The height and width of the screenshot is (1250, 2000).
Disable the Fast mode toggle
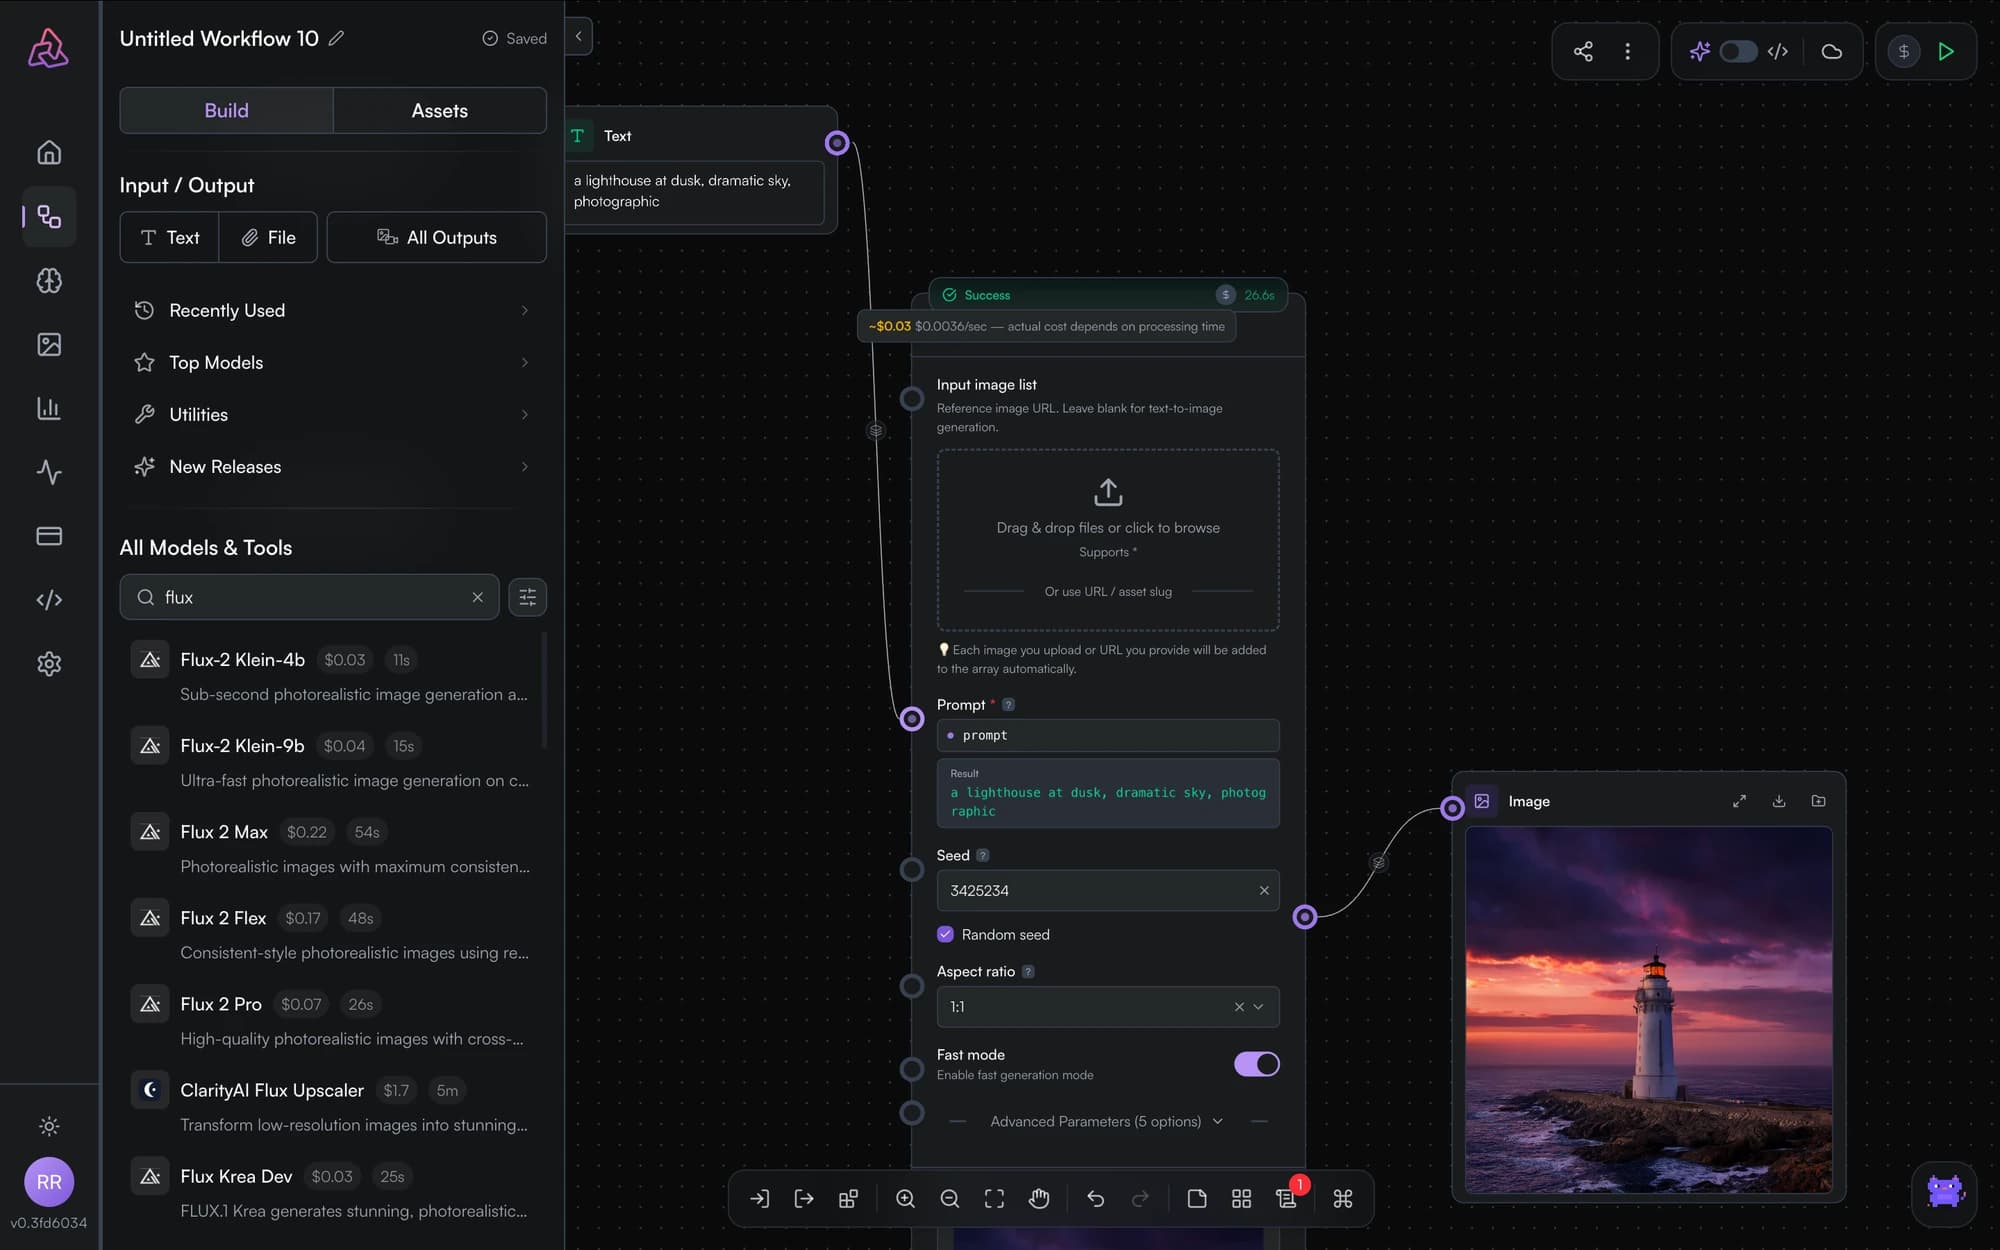click(x=1256, y=1064)
